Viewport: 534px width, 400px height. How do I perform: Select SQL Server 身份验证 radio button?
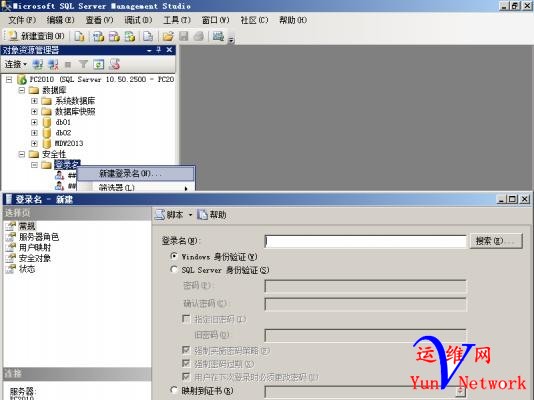click(x=174, y=270)
